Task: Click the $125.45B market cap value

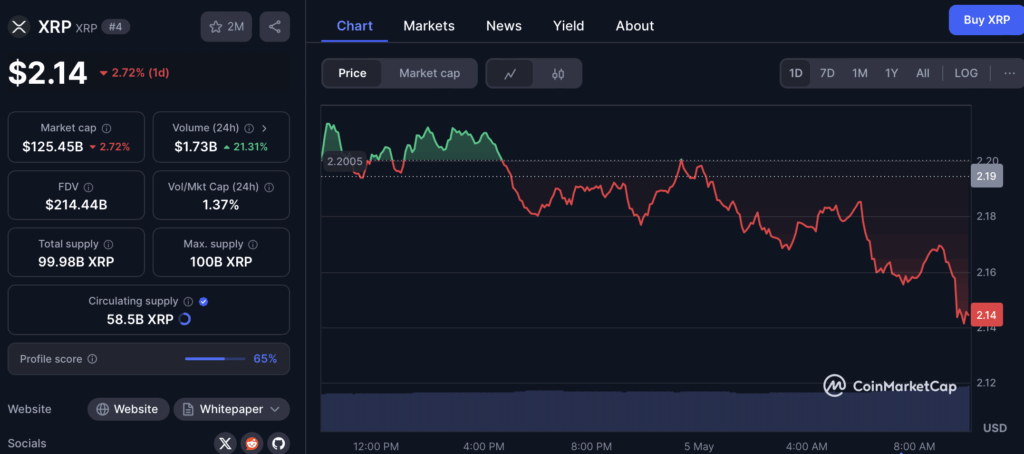Action: point(53,146)
